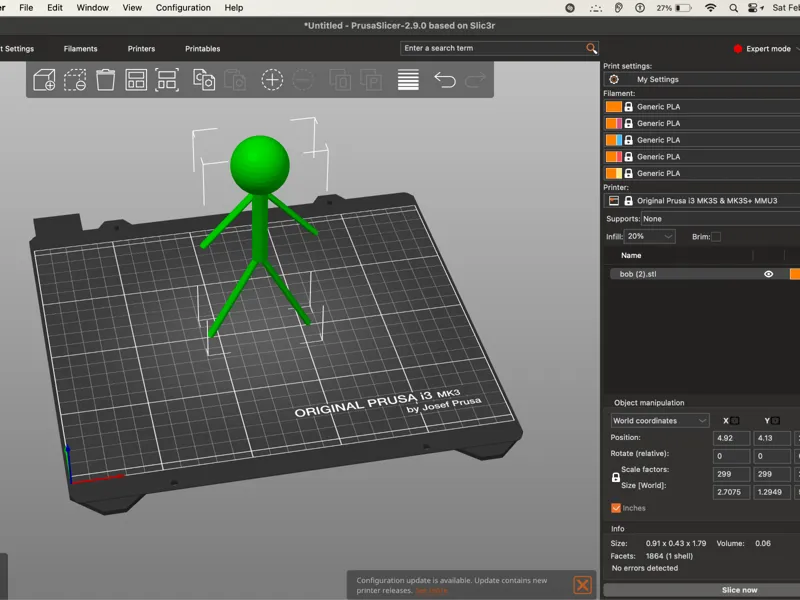Click the Position X input field

tap(731, 438)
